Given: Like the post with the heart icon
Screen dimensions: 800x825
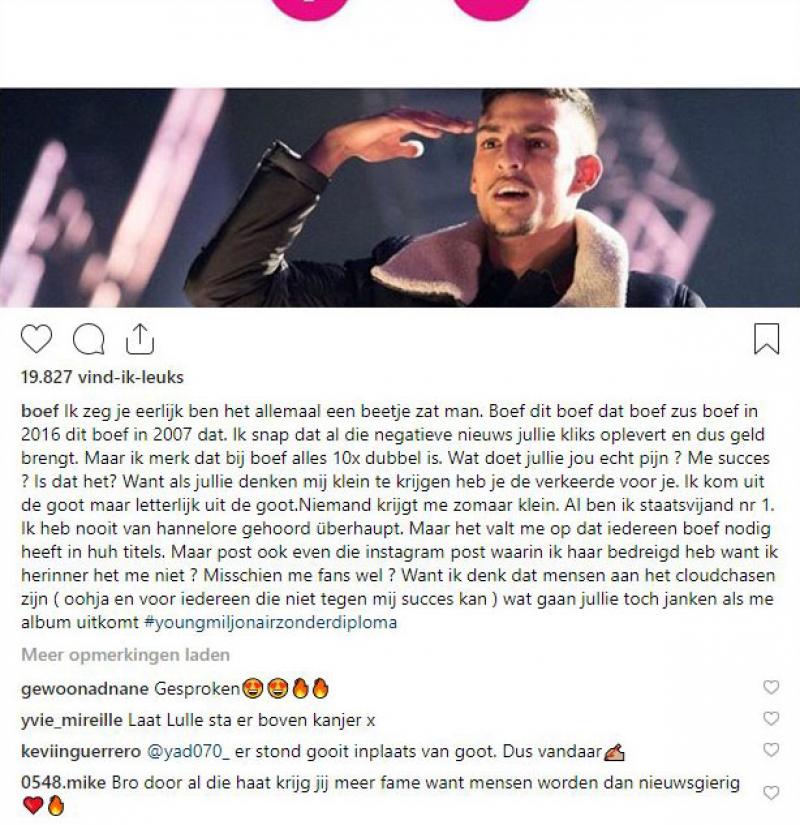Looking at the screenshot, I should 36,338.
